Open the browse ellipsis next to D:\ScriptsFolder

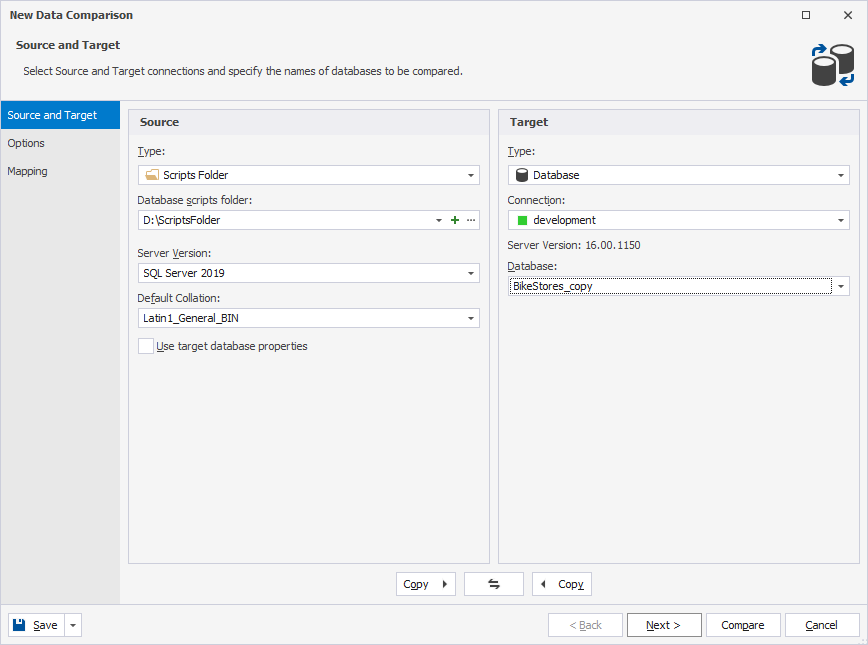point(470,220)
